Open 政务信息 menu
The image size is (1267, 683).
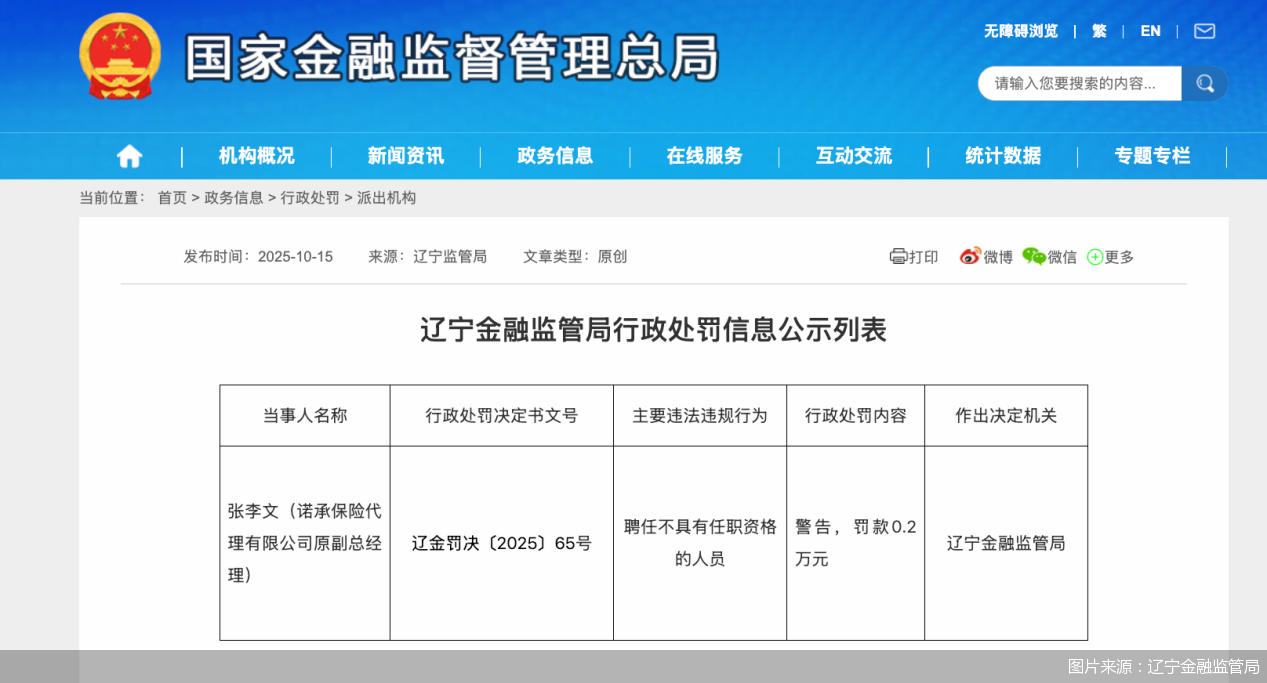(x=555, y=156)
